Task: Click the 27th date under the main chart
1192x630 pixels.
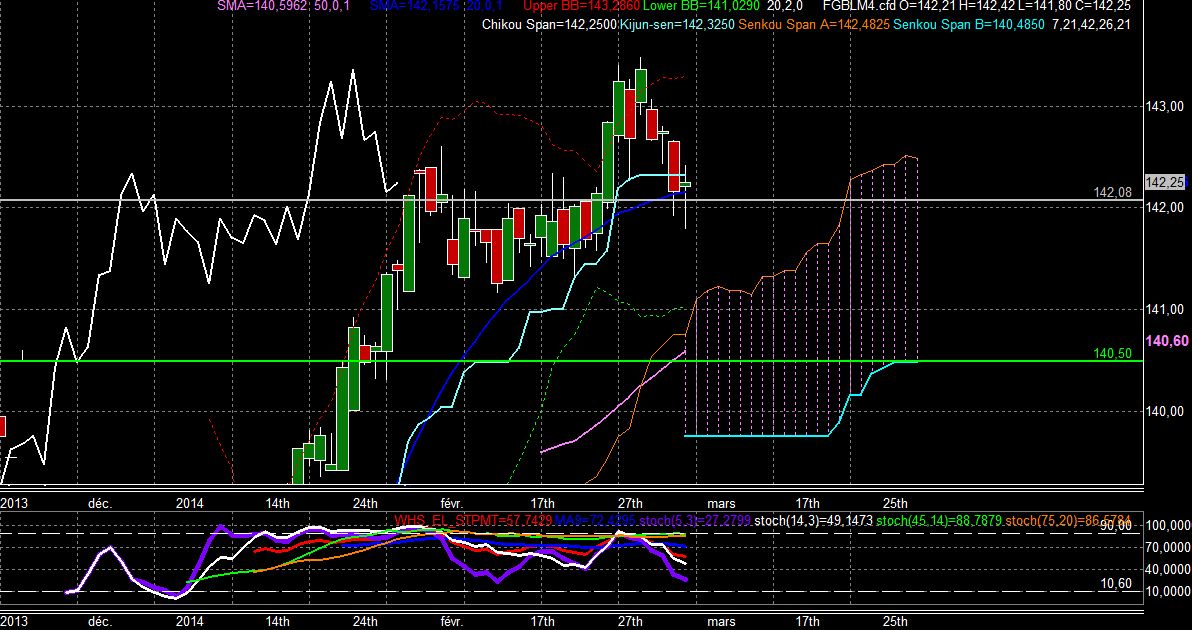Action: (630, 503)
